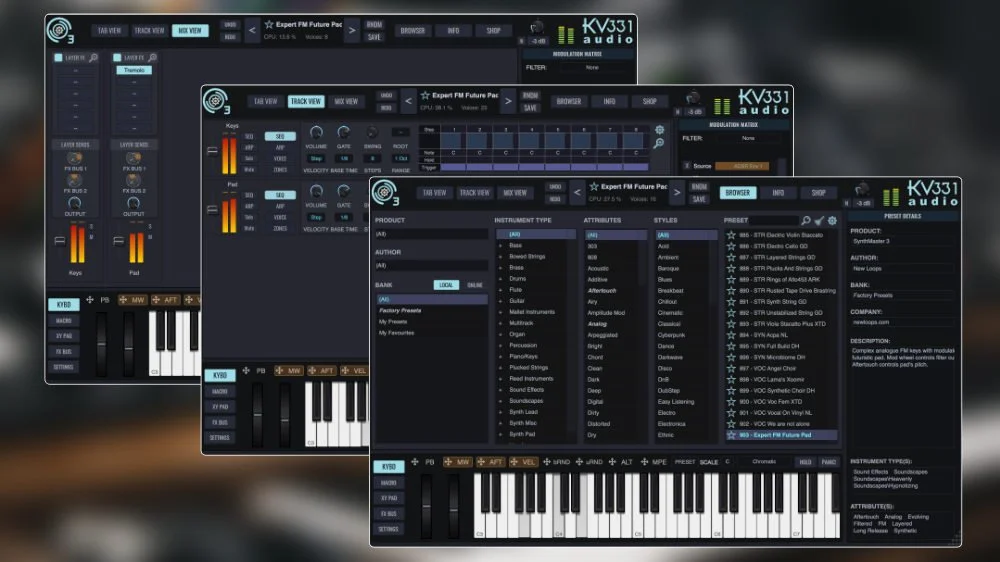Go to previous preset arrow in front window
This screenshot has height=562, width=1000.
pyautogui.click(x=577, y=192)
